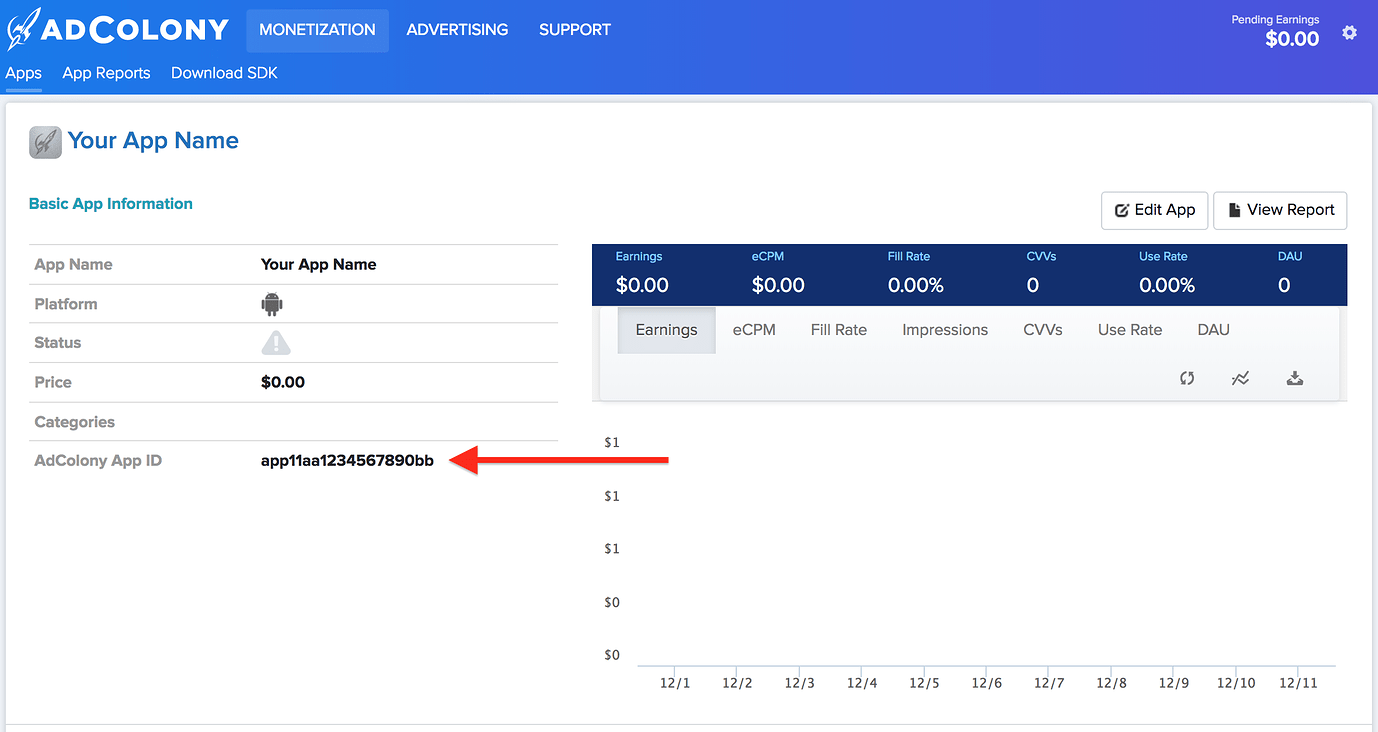Refresh the earnings chart data
The height and width of the screenshot is (732, 1378).
[1187, 378]
